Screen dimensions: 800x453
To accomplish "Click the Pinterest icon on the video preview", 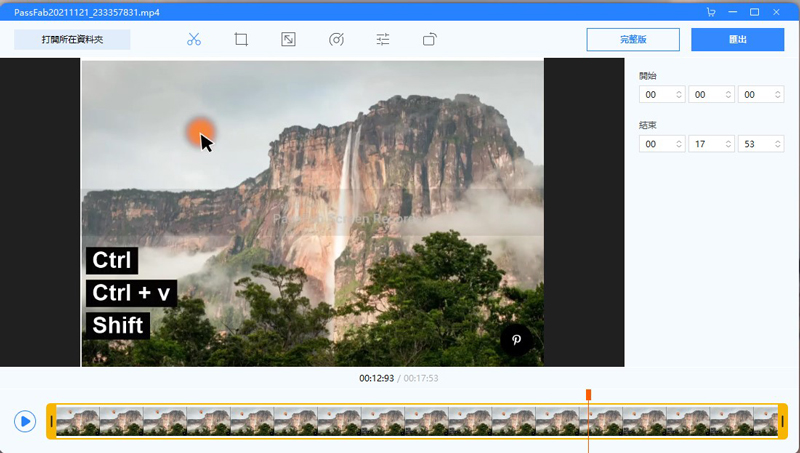I will pos(516,340).
